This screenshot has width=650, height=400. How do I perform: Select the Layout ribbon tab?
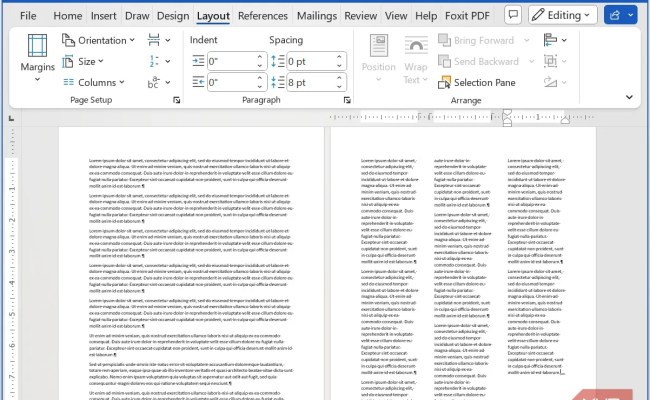coord(213,16)
